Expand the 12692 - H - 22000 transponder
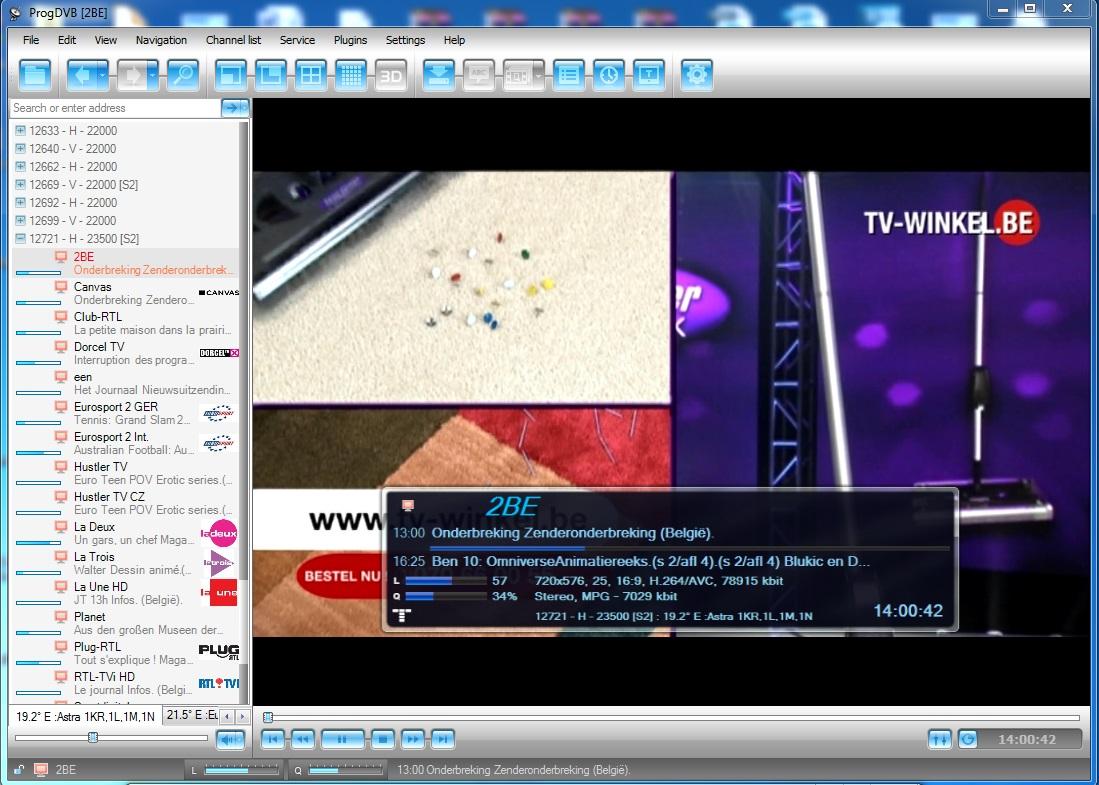 pyautogui.click(x=20, y=203)
